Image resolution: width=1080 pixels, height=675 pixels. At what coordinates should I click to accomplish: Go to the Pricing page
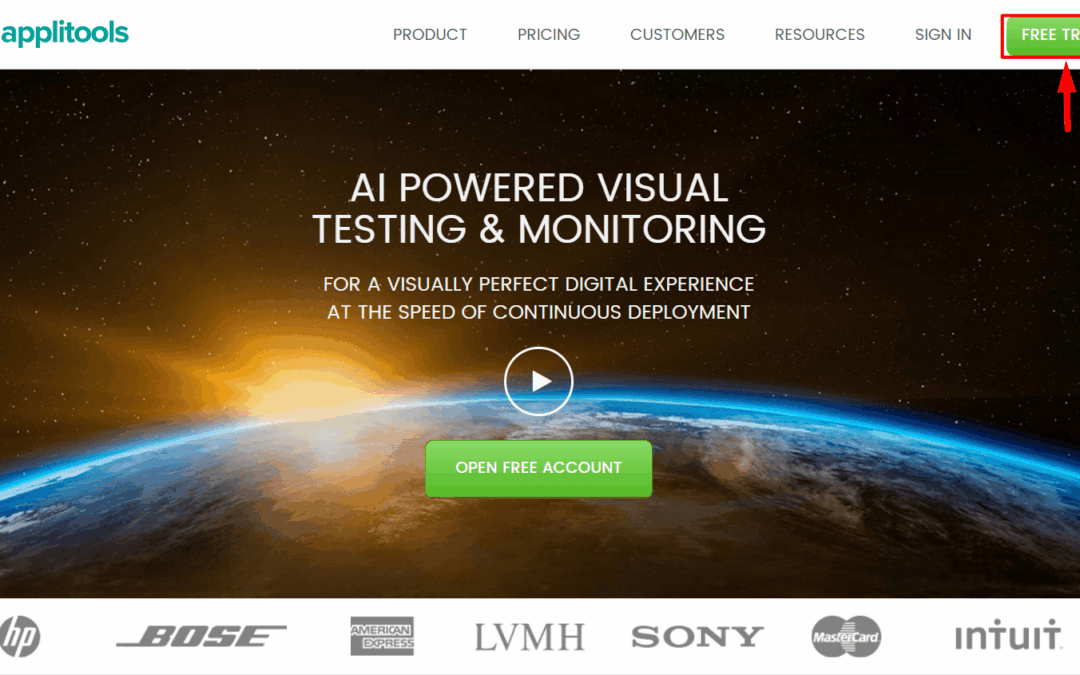549,34
